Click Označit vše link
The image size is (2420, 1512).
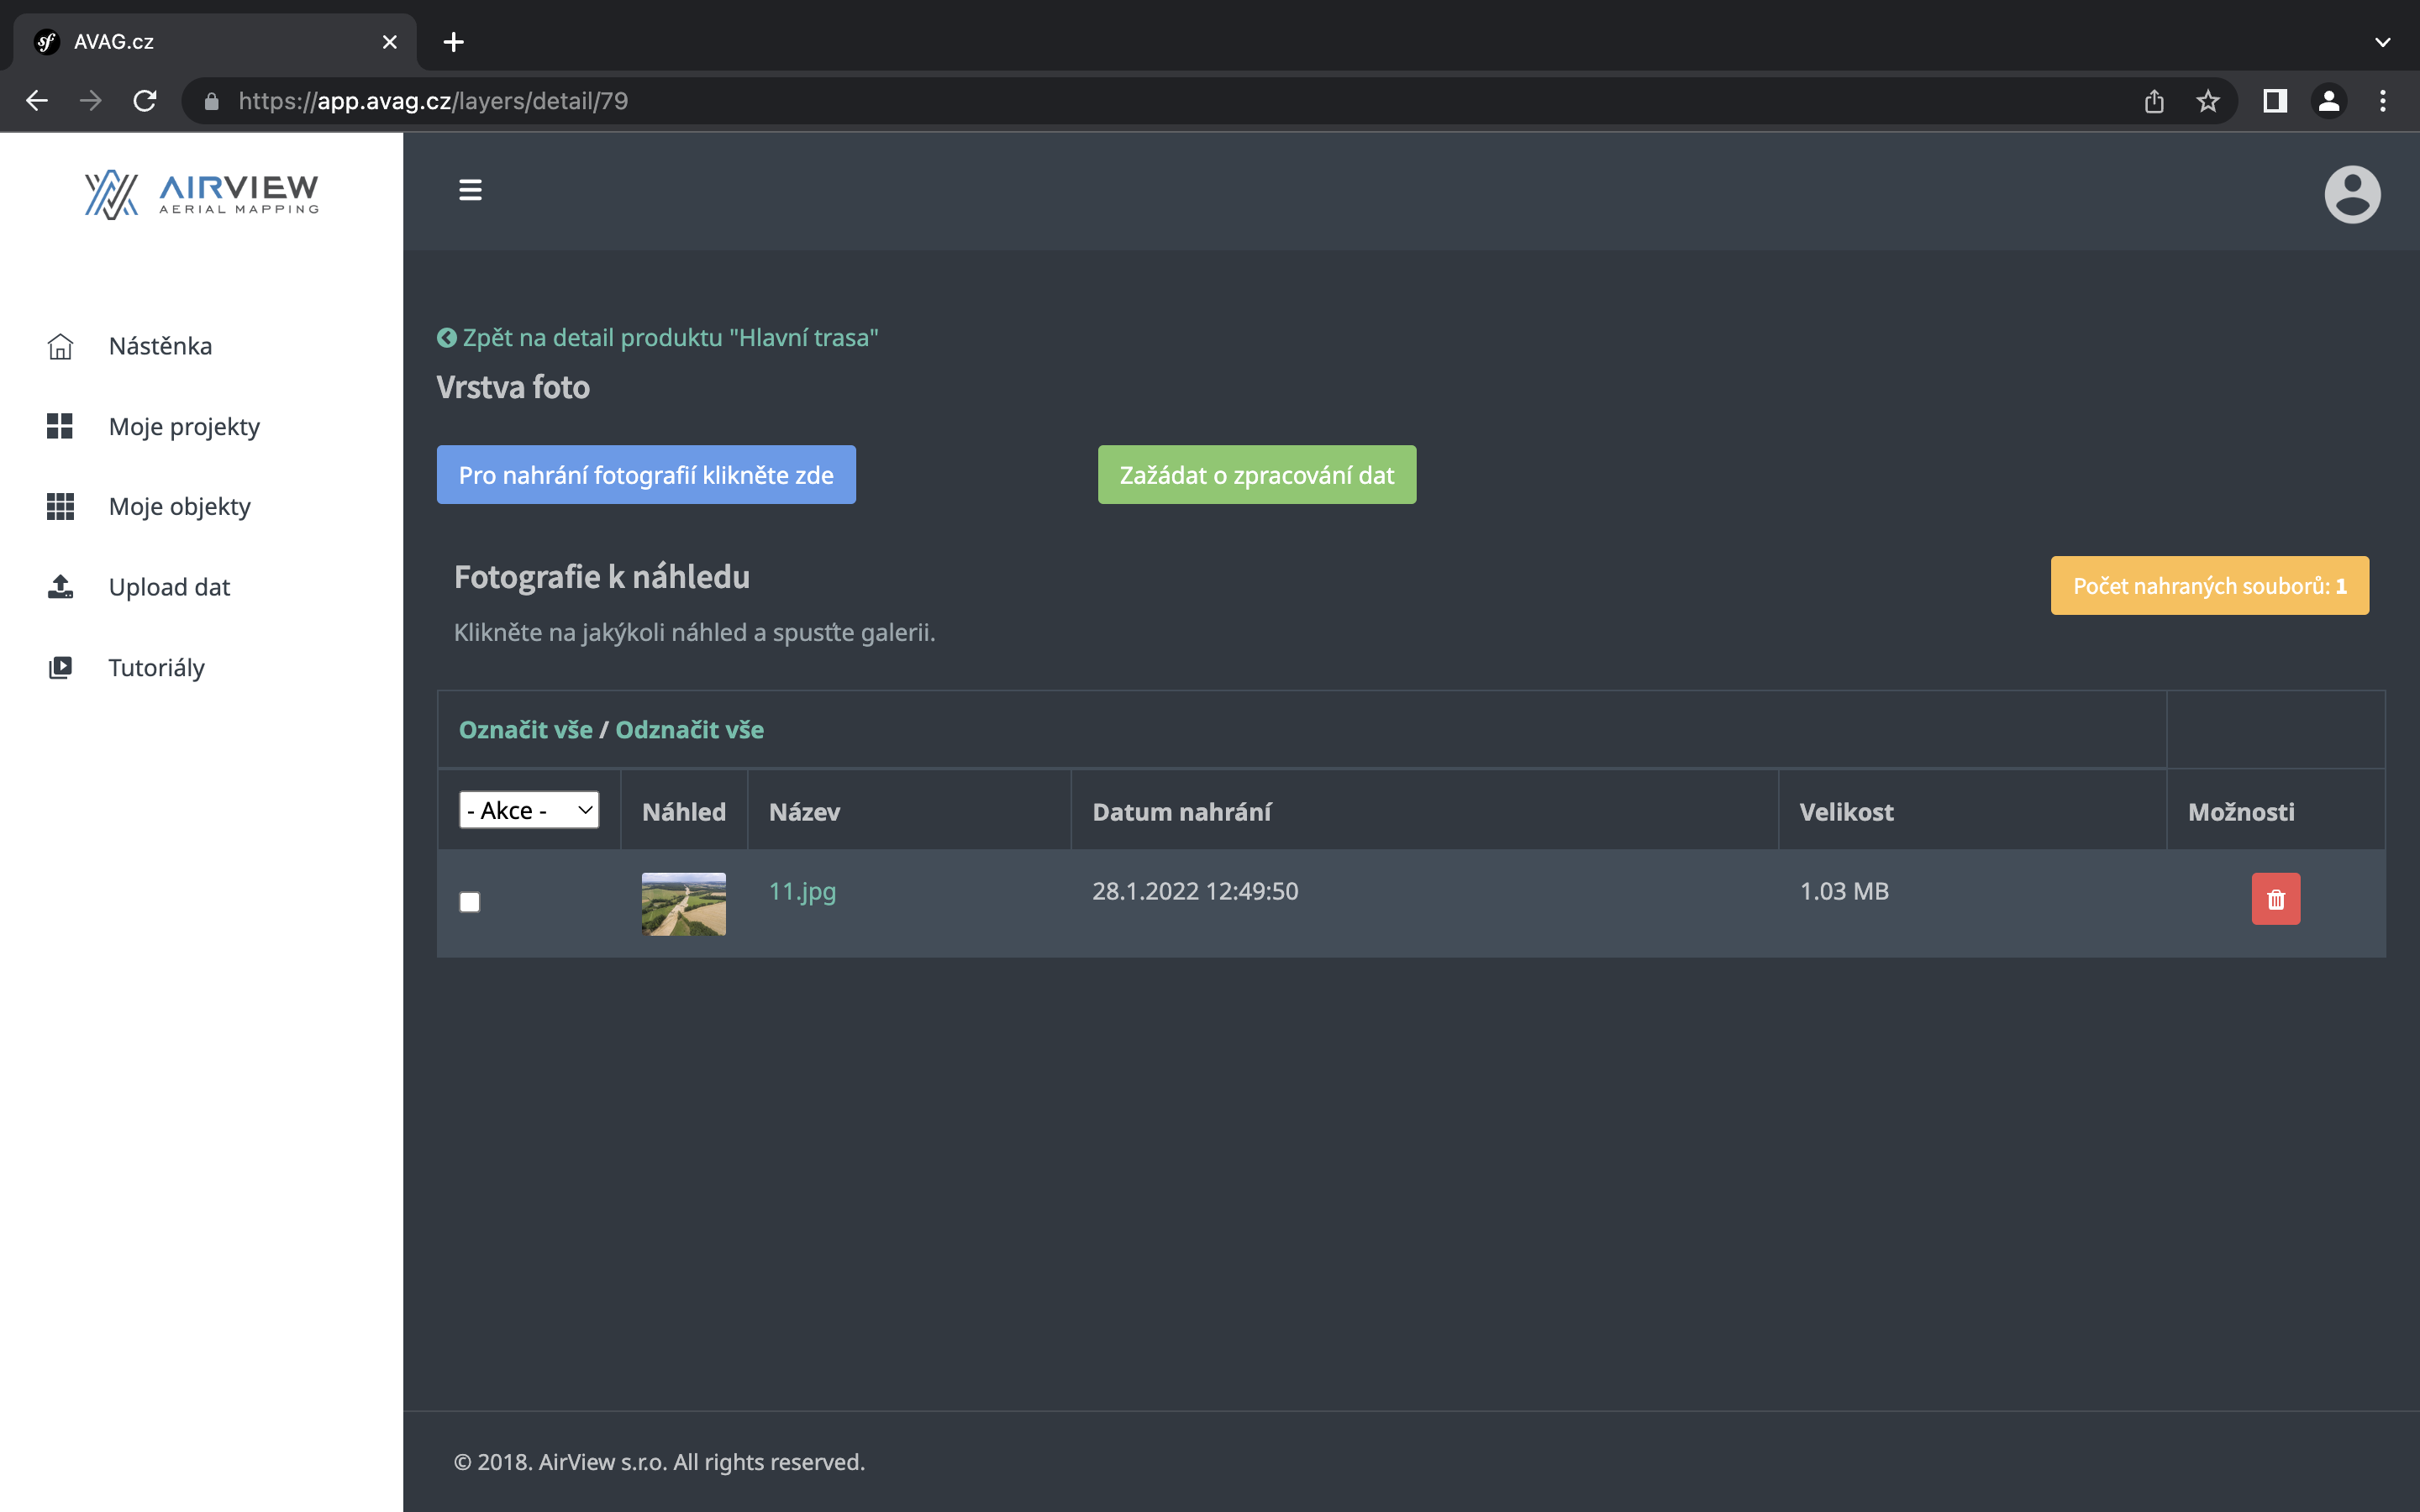click(525, 730)
